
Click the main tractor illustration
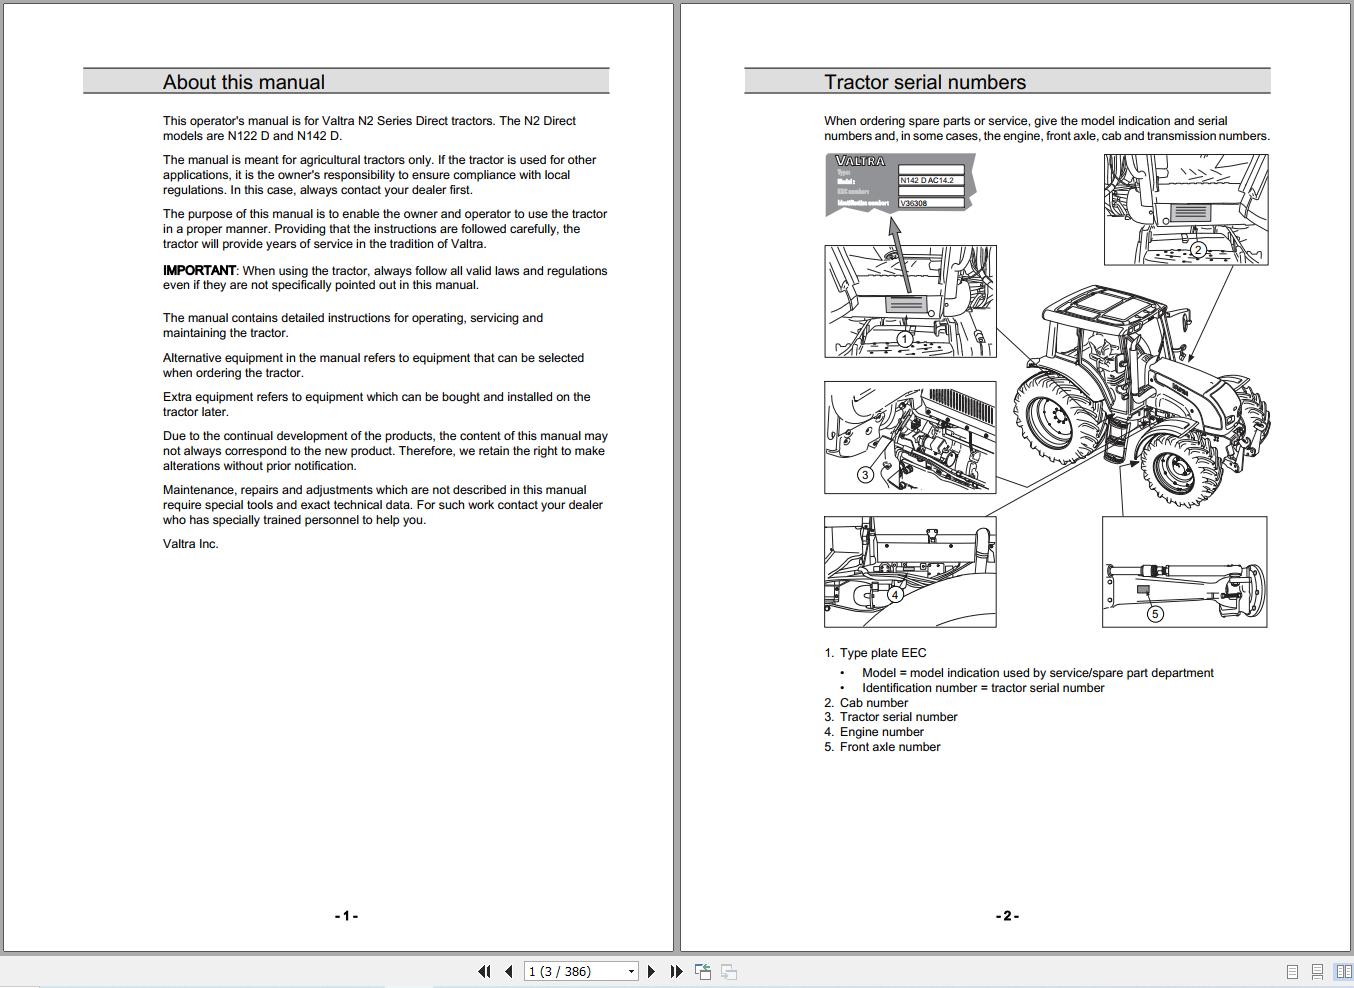coord(1140,397)
